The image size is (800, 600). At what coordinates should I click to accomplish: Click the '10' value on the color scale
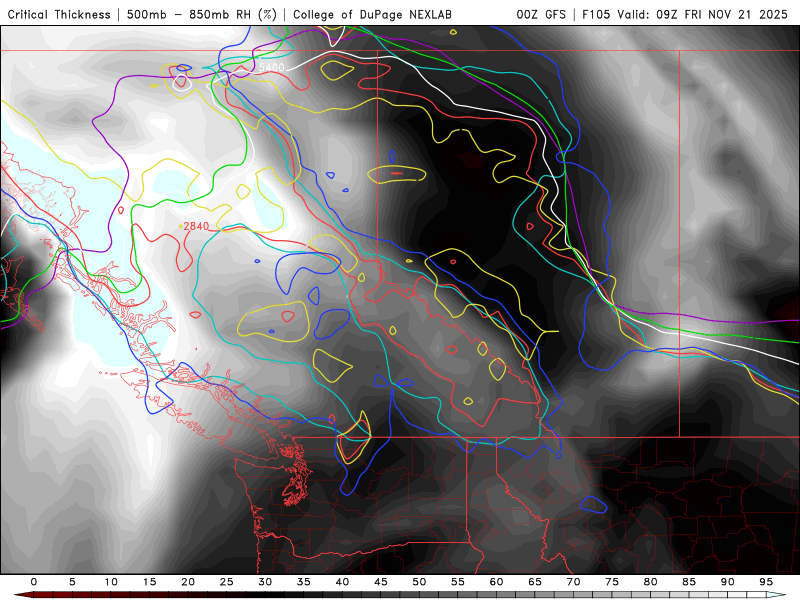[111, 582]
